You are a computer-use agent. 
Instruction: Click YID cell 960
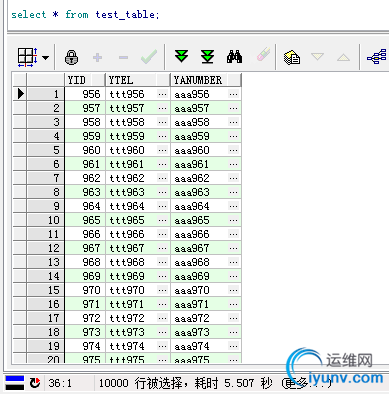click(x=85, y=150)
